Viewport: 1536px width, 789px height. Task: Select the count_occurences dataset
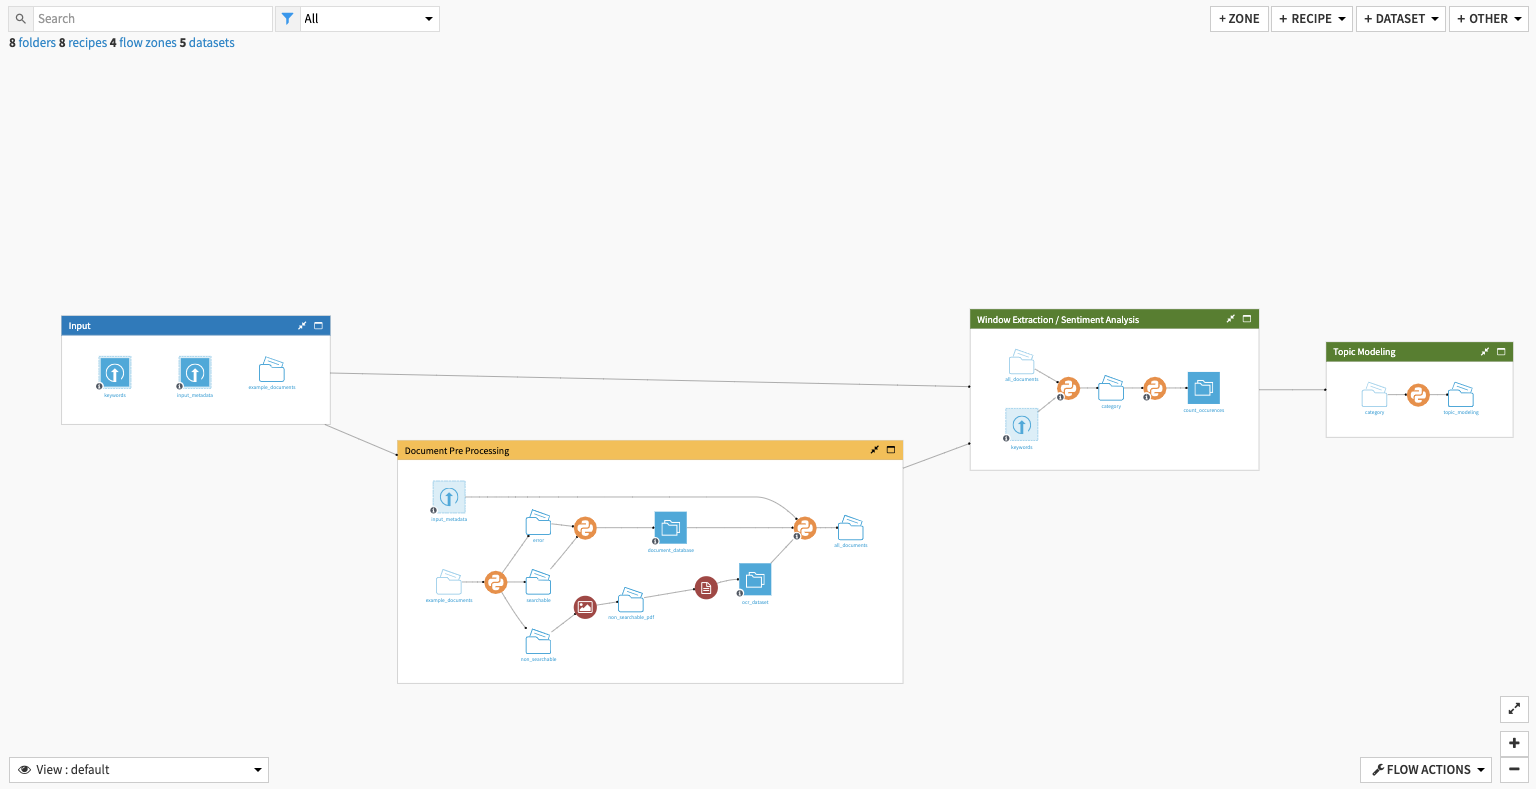1204,388
